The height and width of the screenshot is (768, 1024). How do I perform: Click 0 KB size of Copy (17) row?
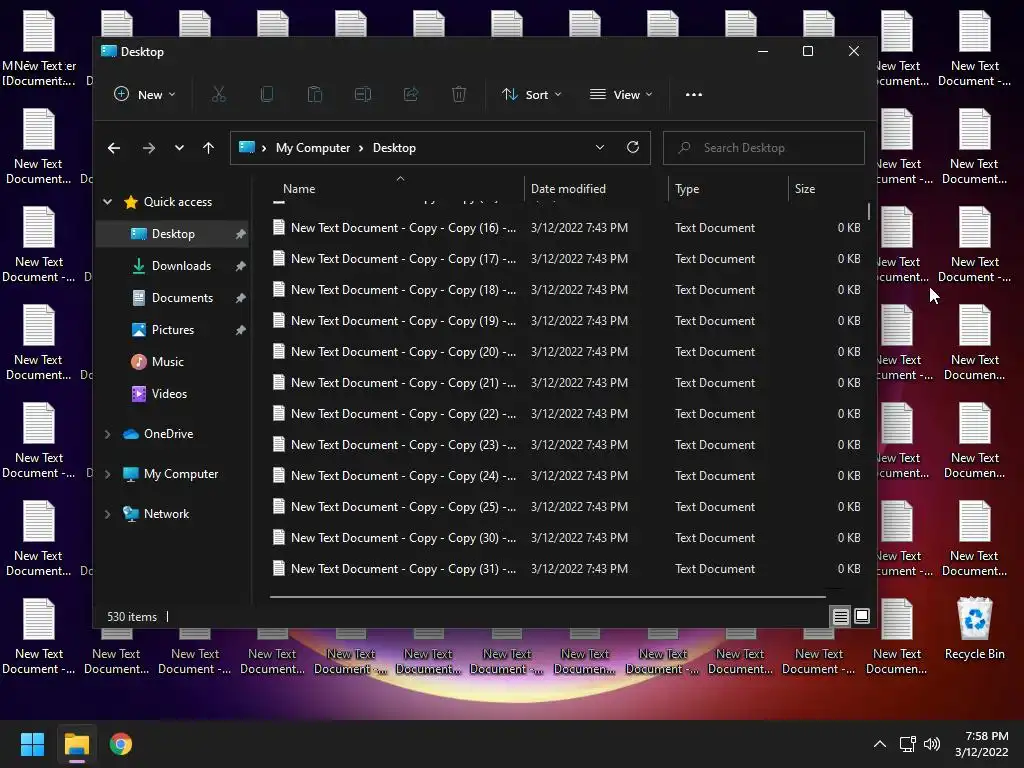click(848, 259)
